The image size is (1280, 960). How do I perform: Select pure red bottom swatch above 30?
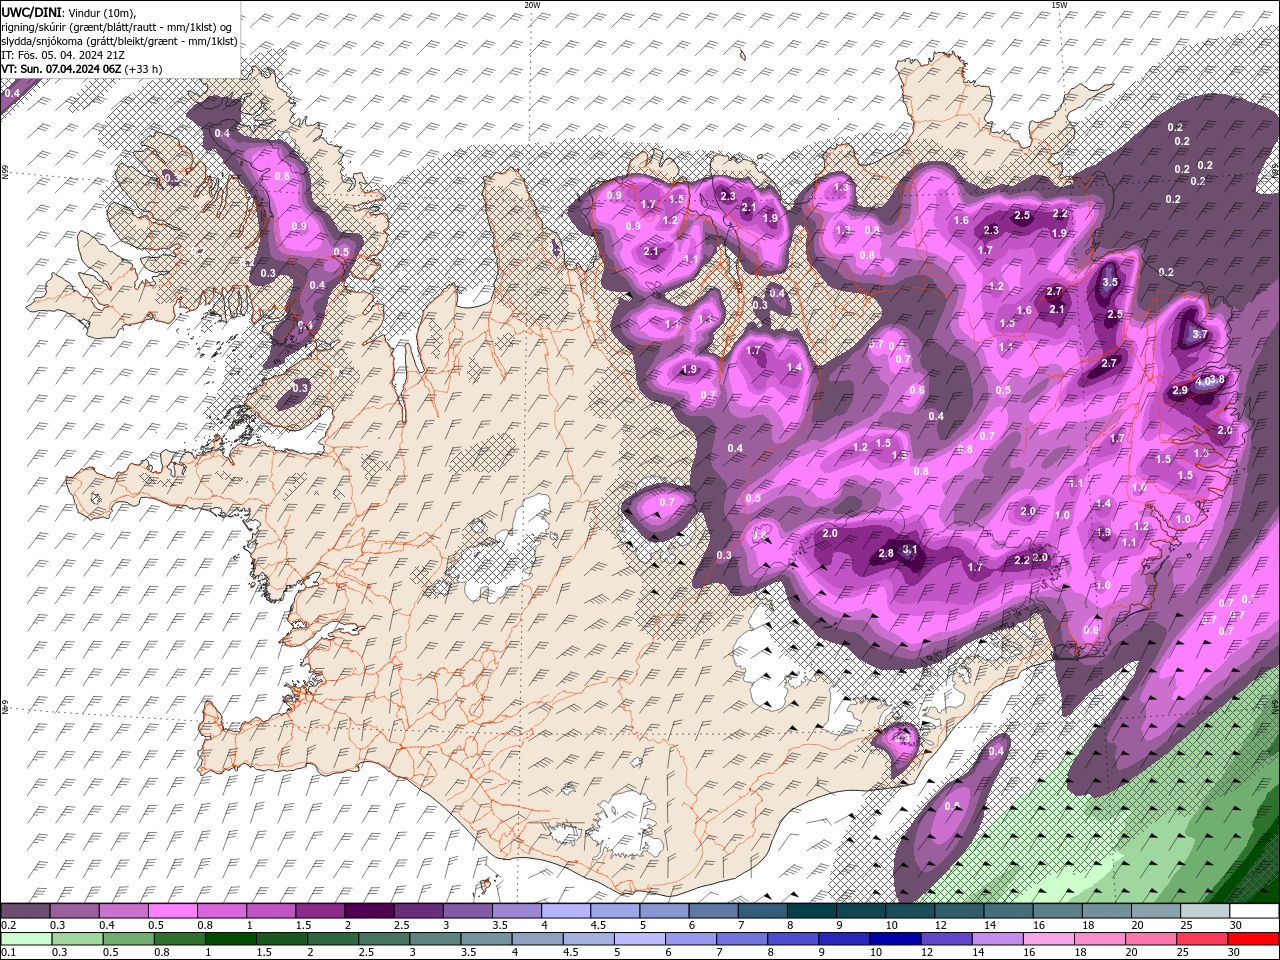(x=1251, y=939)
